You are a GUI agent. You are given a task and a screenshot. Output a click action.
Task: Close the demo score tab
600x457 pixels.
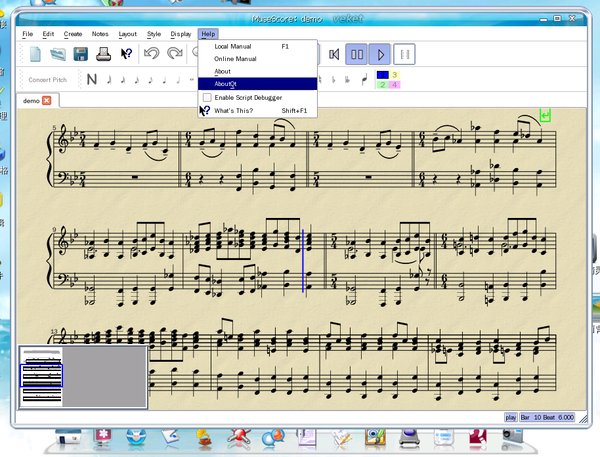(x=47, y=100)
